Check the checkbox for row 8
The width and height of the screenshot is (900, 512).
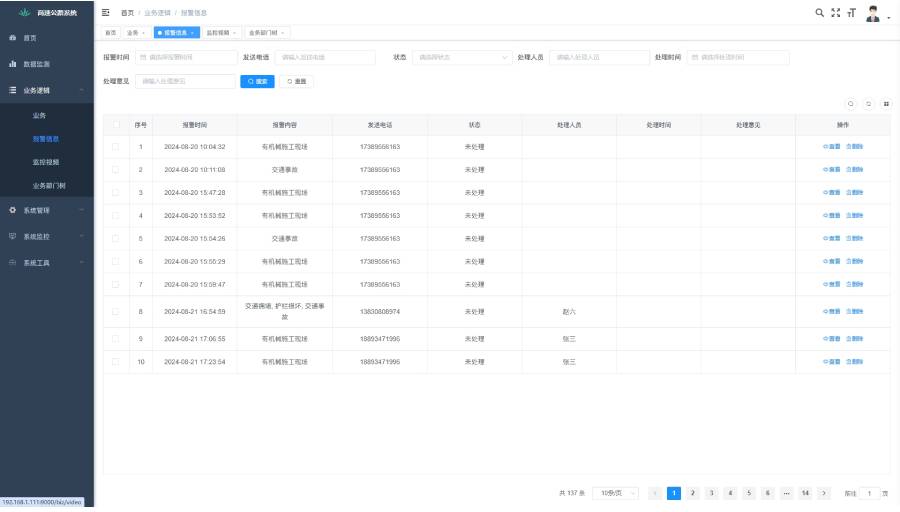(115, 312)
